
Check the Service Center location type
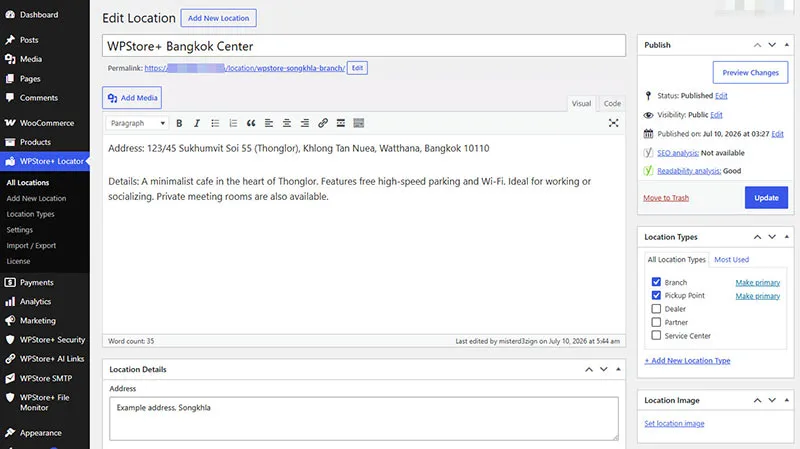coord(656,335)
